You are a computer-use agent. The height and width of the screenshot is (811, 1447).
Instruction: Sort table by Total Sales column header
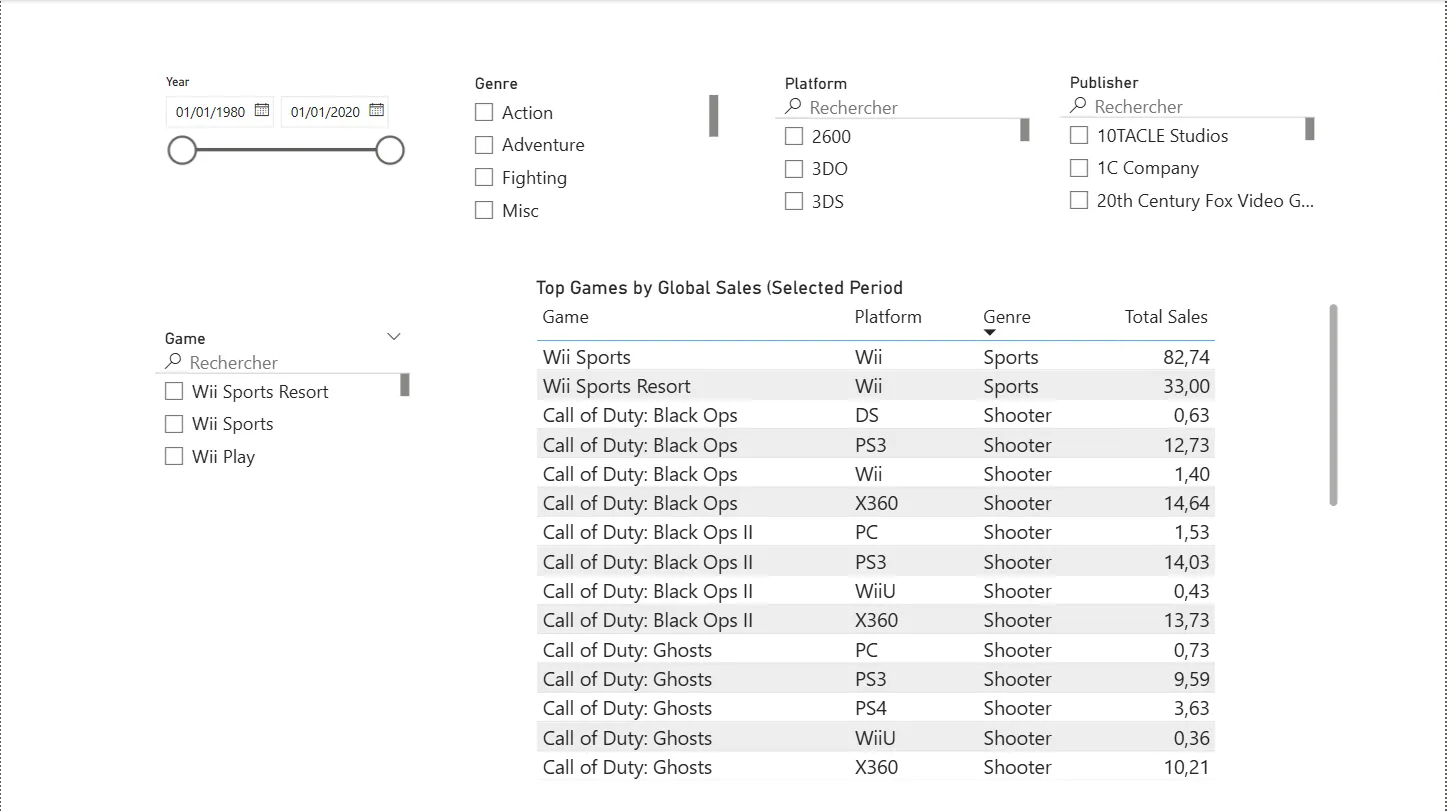[x=1166, y=317]
